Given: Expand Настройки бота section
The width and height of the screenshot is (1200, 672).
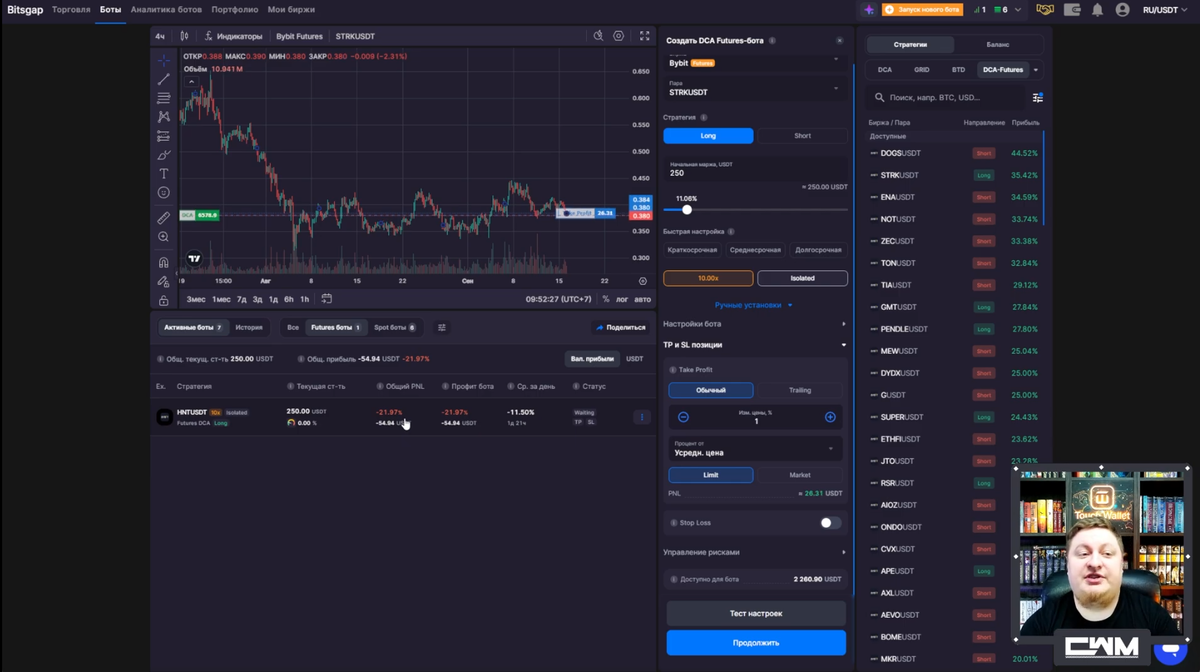Looking at the screenshot, I should tap(755, 324).
